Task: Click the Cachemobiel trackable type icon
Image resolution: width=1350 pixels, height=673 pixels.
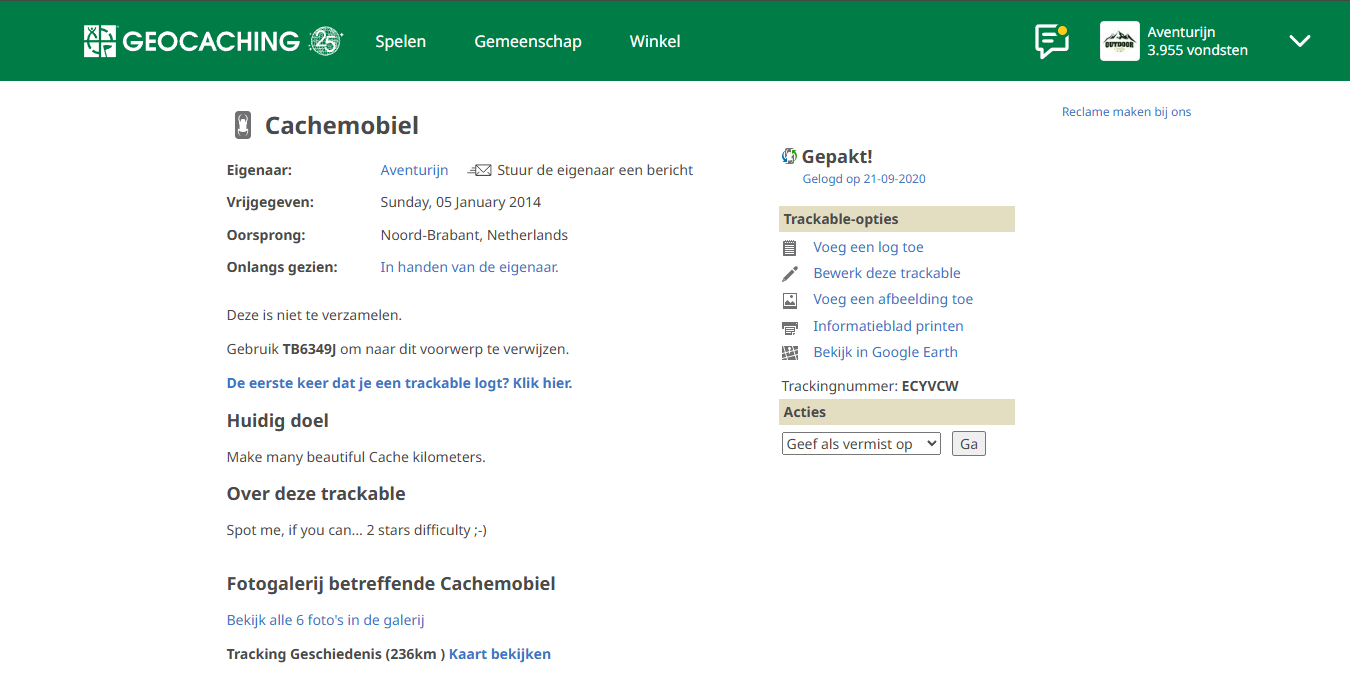Action: tap(243, 125)
